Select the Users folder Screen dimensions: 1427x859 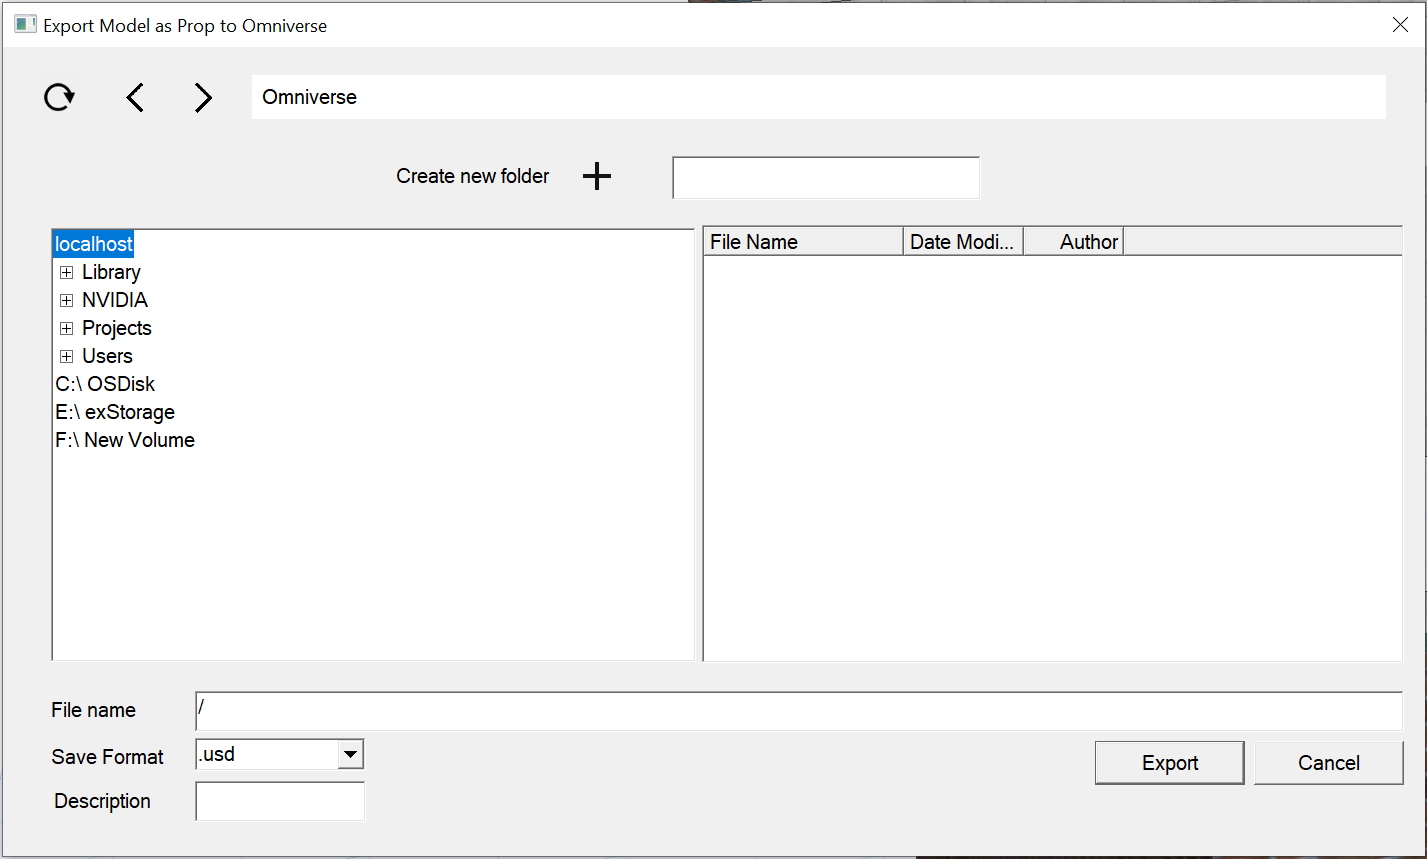point(107,356)
